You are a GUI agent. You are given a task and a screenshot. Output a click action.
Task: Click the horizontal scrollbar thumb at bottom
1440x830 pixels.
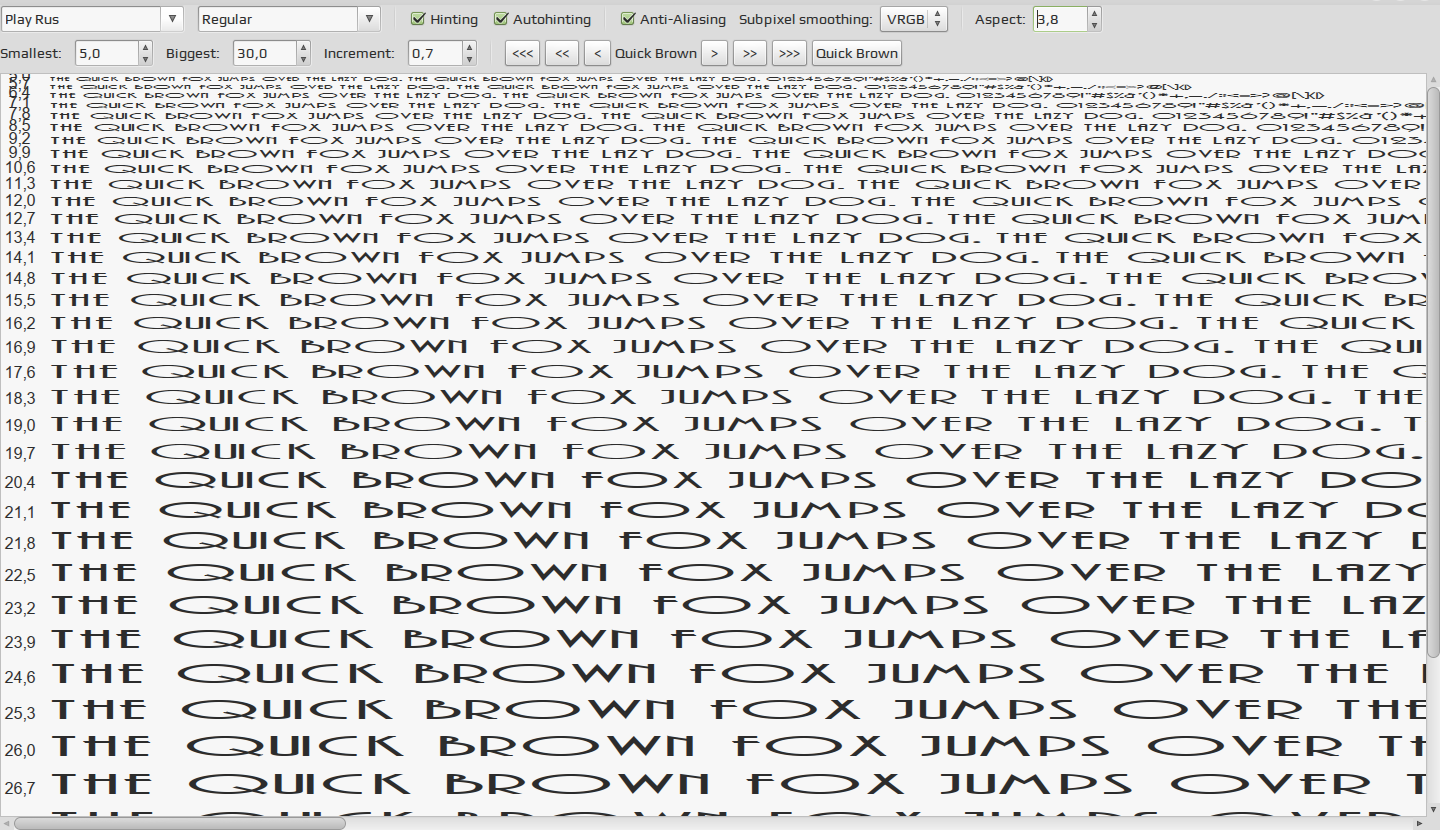tap(180, 823)
